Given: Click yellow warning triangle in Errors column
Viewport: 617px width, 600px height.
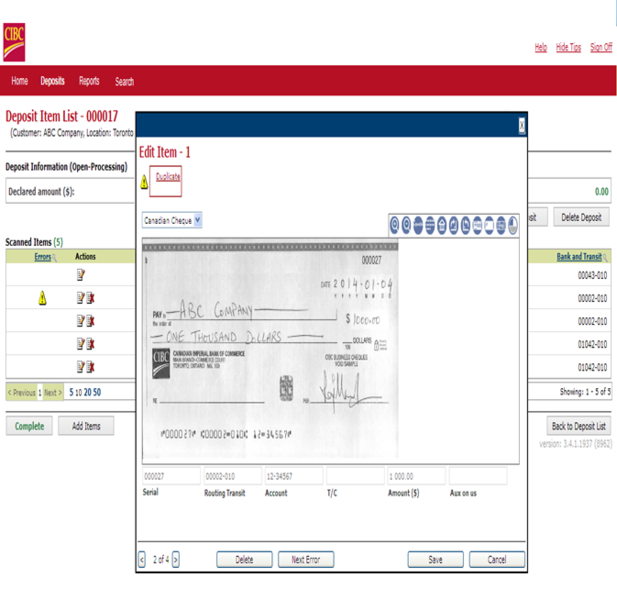Looking at the screenshot, I should pos(42,298).
